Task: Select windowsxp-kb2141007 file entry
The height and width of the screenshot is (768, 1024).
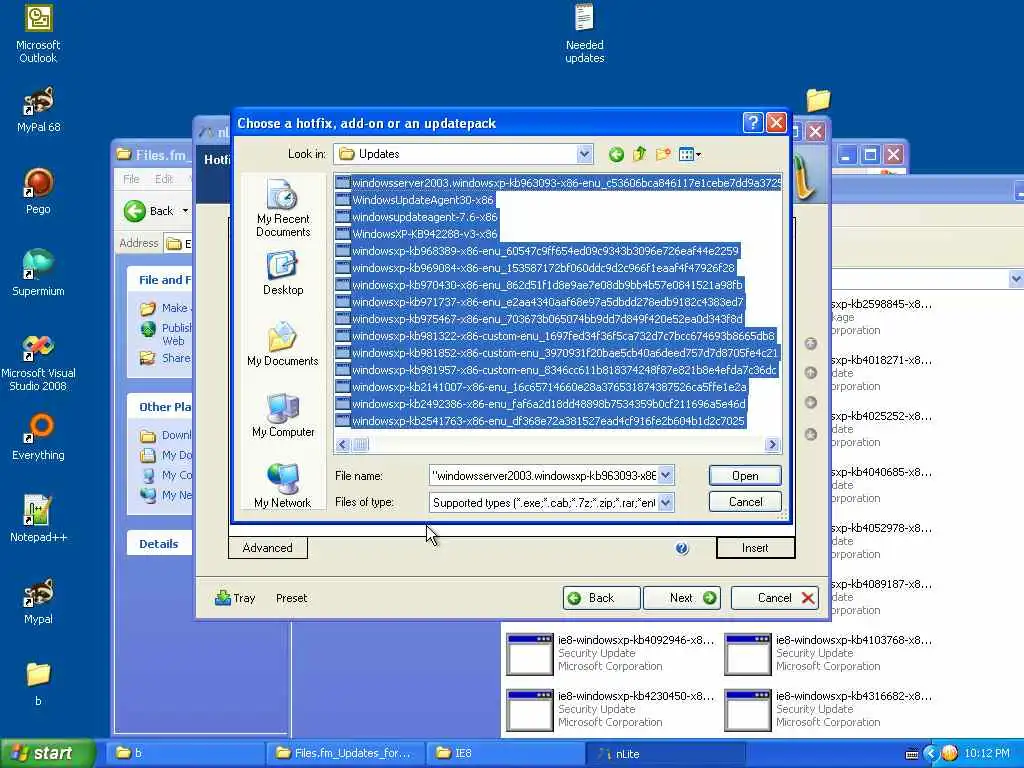Action: tap(541, 387)
